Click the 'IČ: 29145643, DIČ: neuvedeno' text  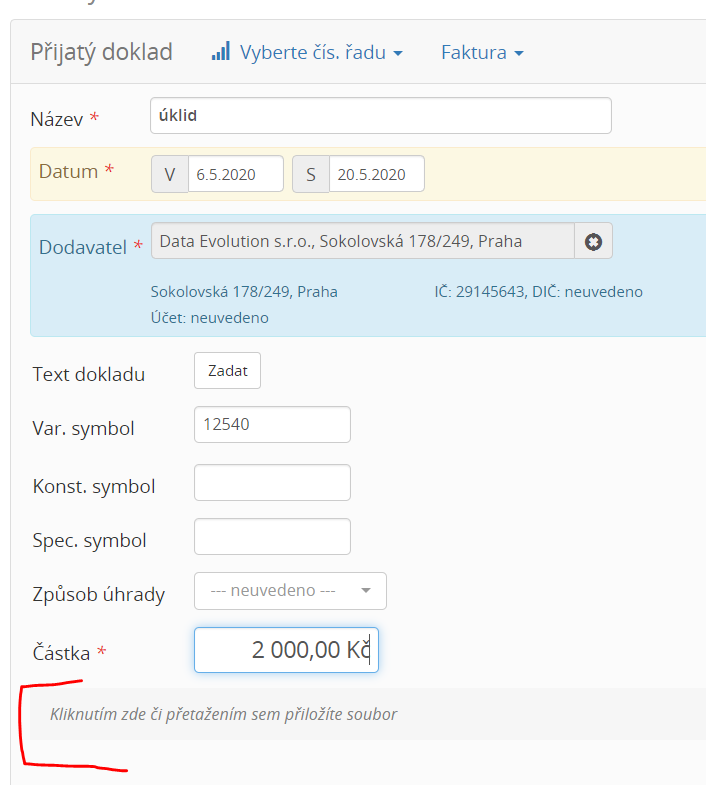538,291
